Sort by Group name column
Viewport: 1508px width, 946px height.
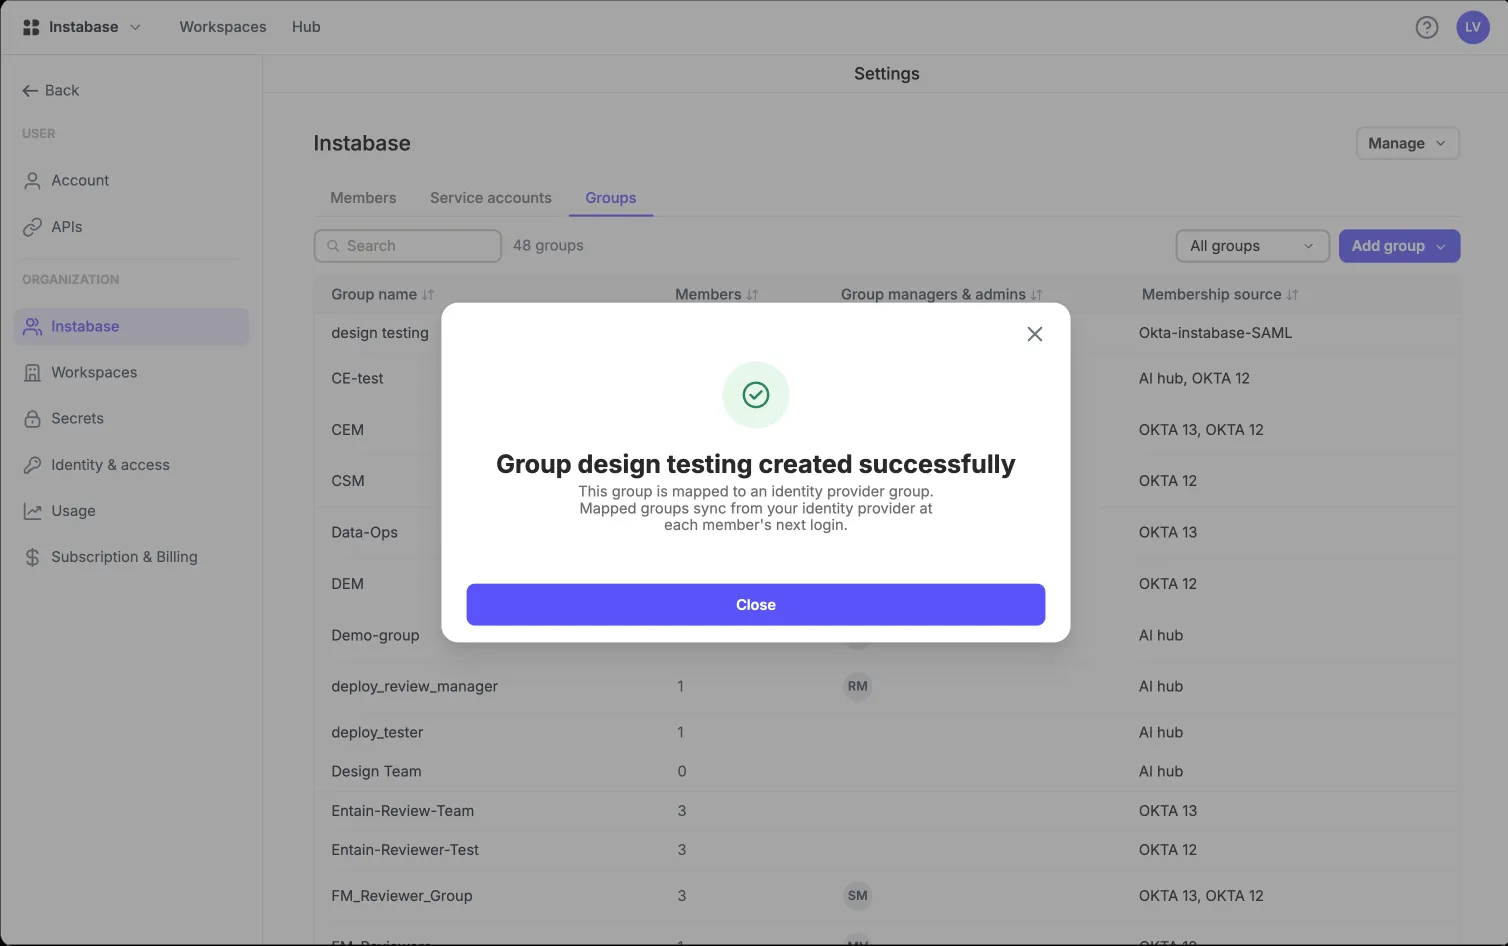coord(382,294)
